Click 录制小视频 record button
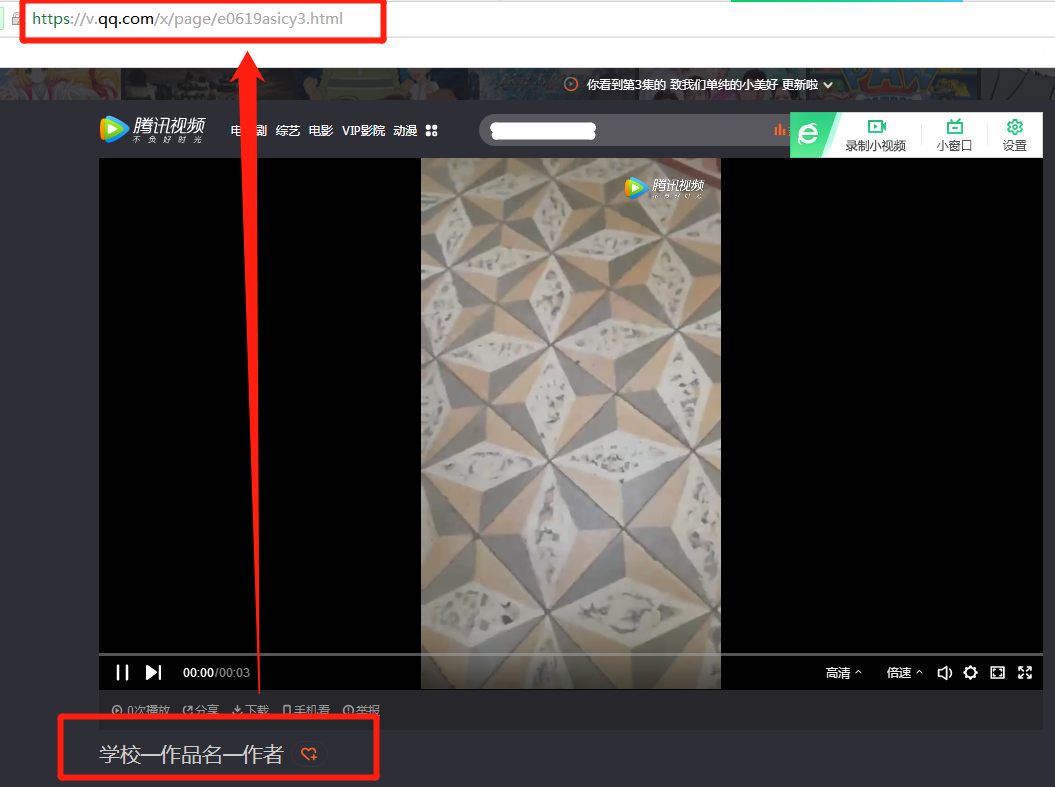The image size is (1055, 787). [876, 135]
